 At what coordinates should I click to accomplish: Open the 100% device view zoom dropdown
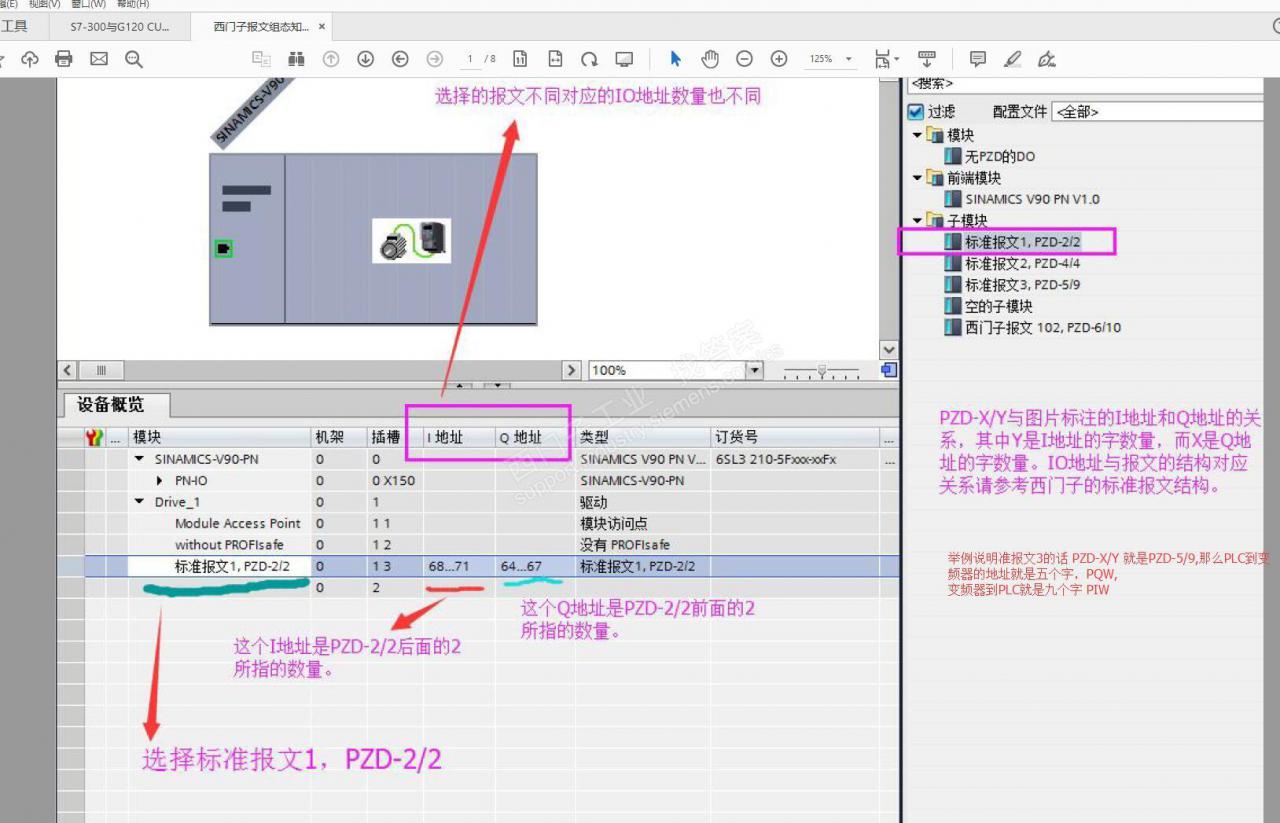(754, 370)
